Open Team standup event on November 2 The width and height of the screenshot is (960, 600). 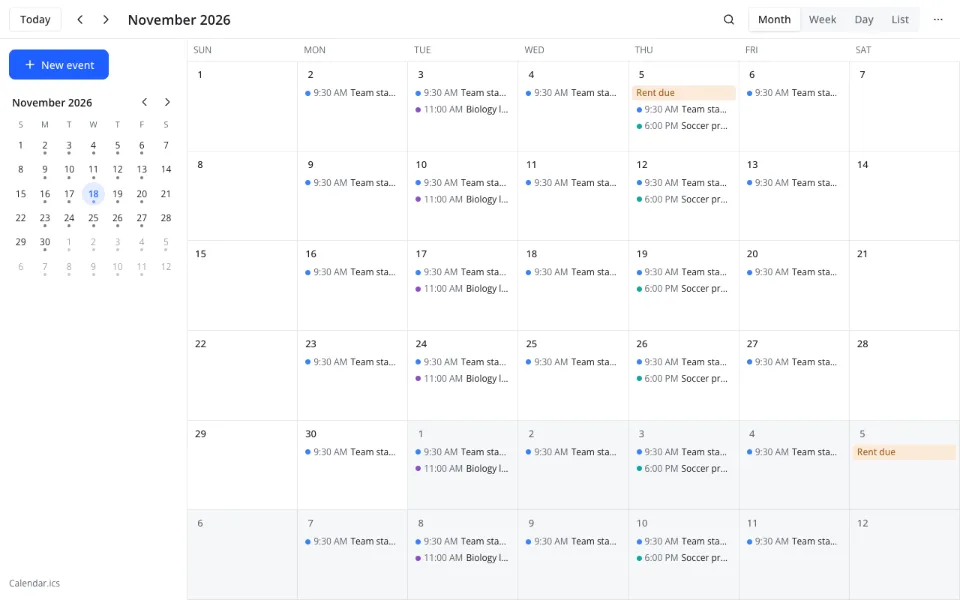(352, 93)
